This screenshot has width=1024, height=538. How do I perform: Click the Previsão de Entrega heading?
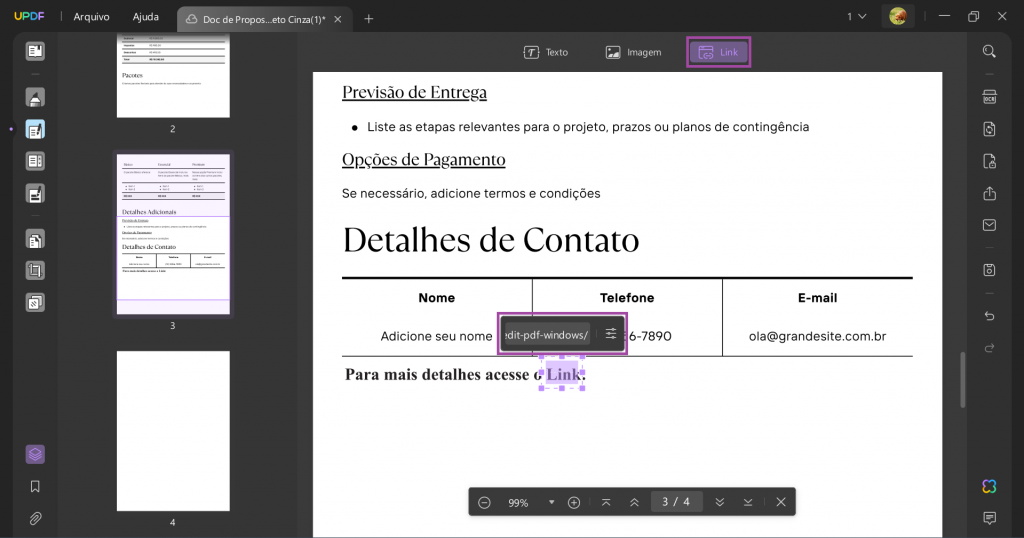pyautogui.click(x=414, y=93)
